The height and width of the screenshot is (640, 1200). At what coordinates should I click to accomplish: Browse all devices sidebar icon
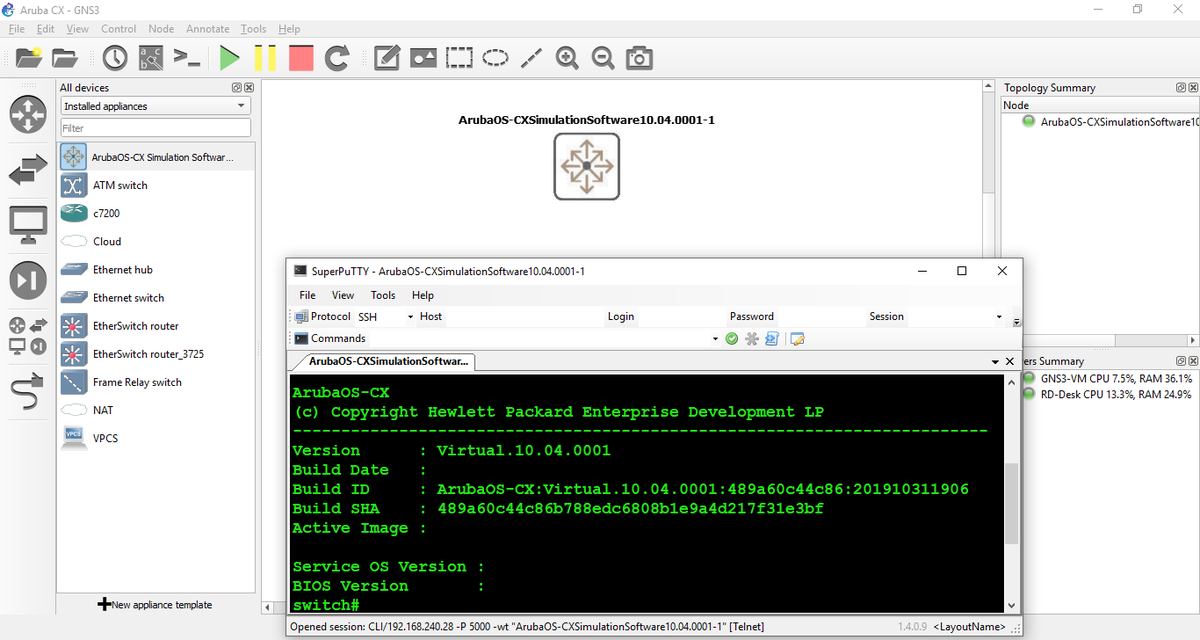[28, 336]
